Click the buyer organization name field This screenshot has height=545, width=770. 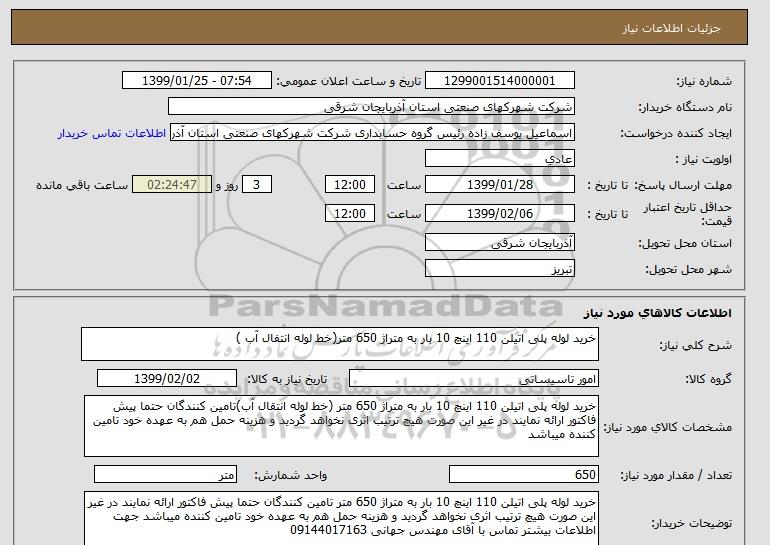[x=371, y=107]
